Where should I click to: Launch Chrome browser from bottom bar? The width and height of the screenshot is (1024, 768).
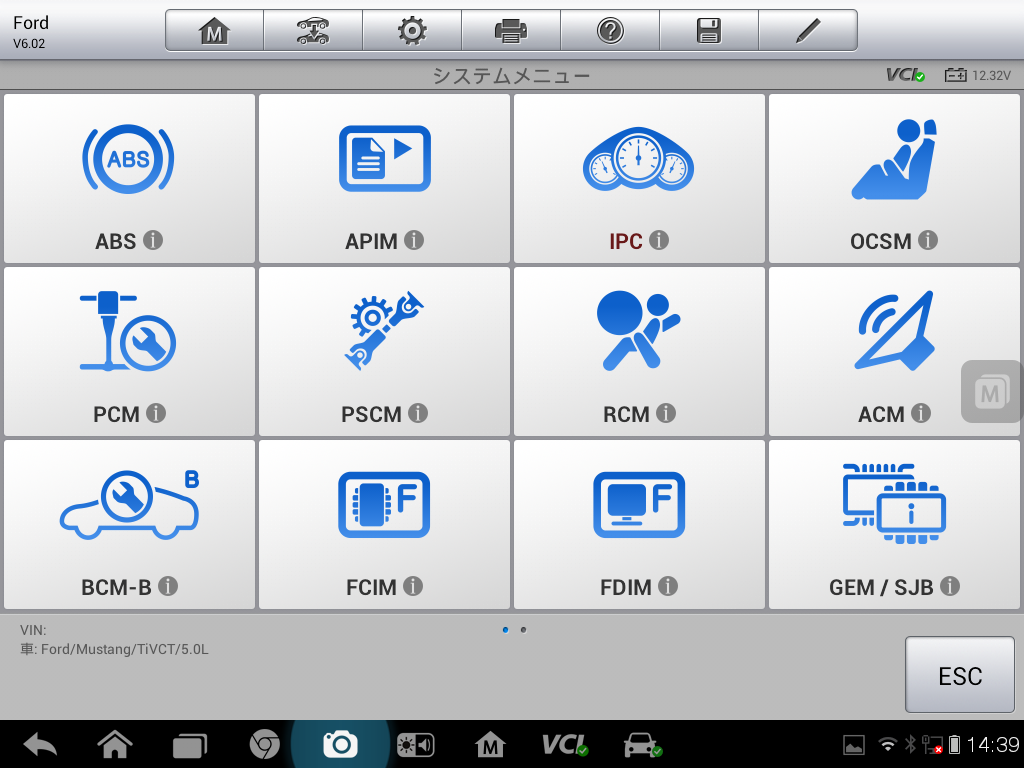[x=264, y=744]
